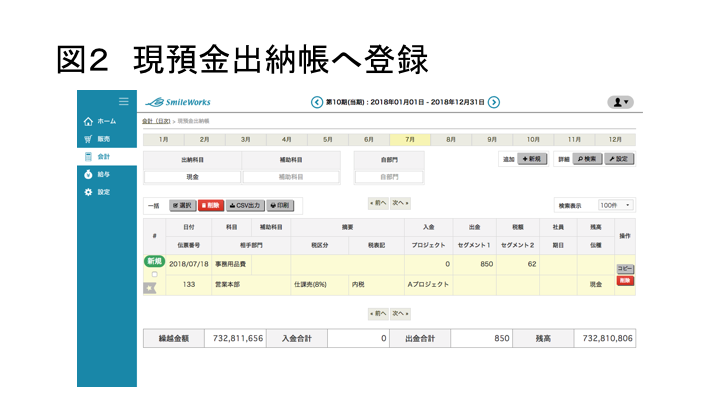Click the 残高 value 732,810,806
Screen dimensions: 720x405
(x=608, y=338)
